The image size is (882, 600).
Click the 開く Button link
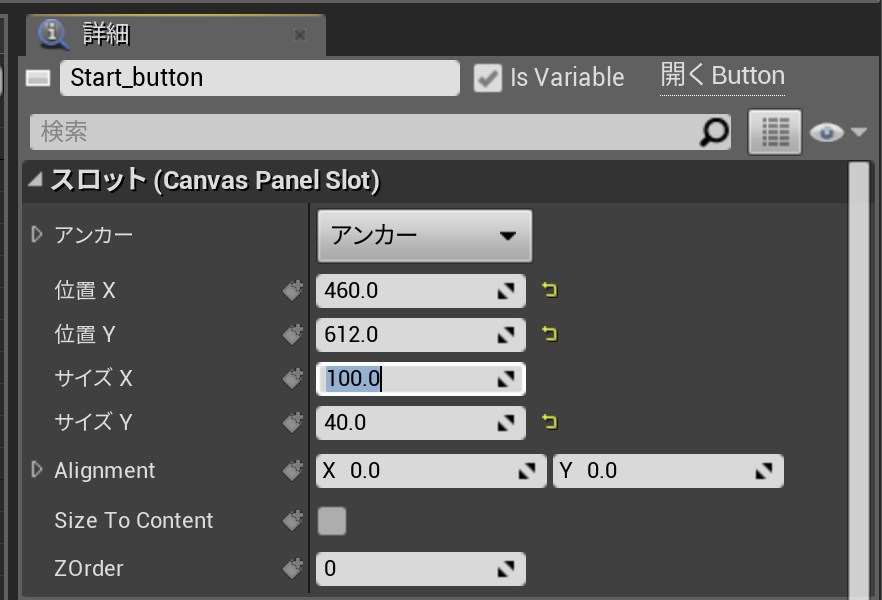pos(722,77)
